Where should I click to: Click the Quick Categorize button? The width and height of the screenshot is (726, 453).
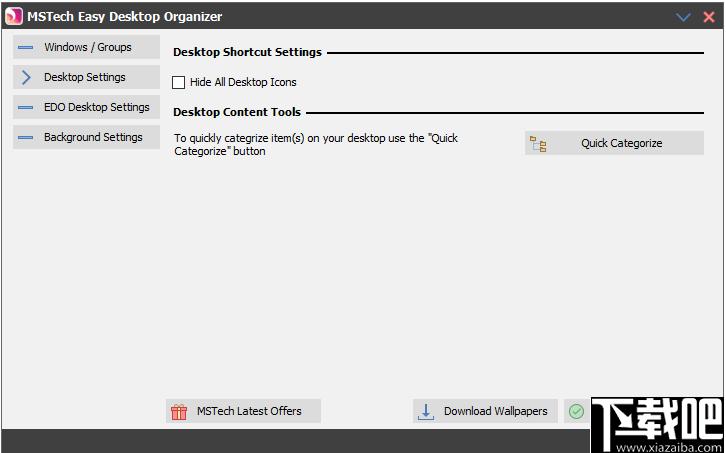pyautogui.click(x=614, y=143)
